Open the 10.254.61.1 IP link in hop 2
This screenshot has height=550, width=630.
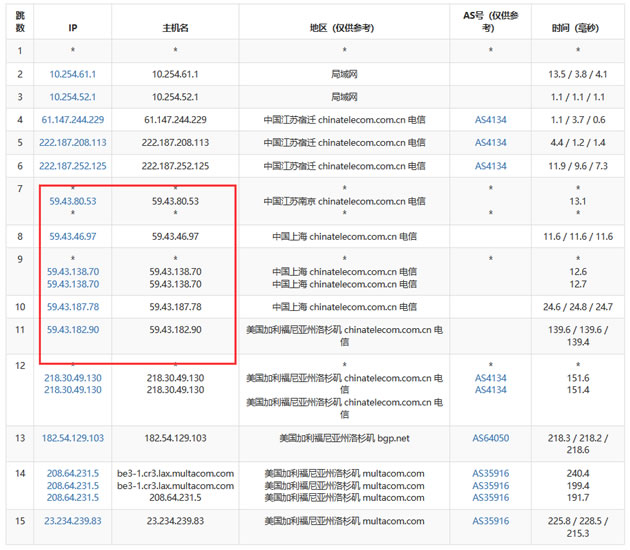[73, 74]
